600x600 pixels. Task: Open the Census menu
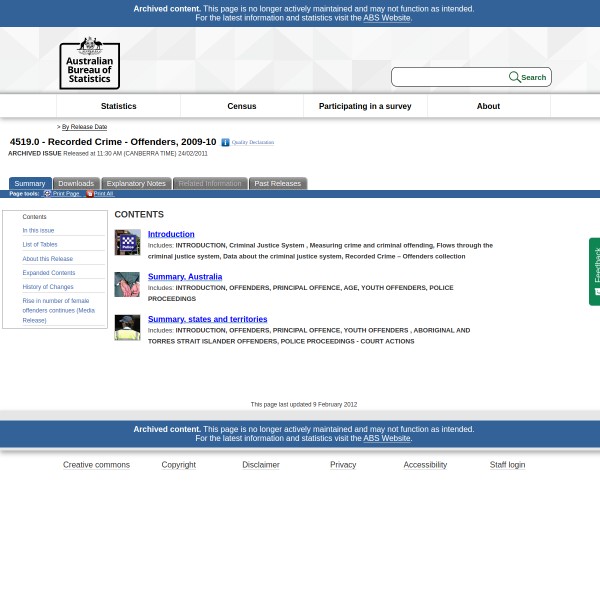tap(241, 106)
